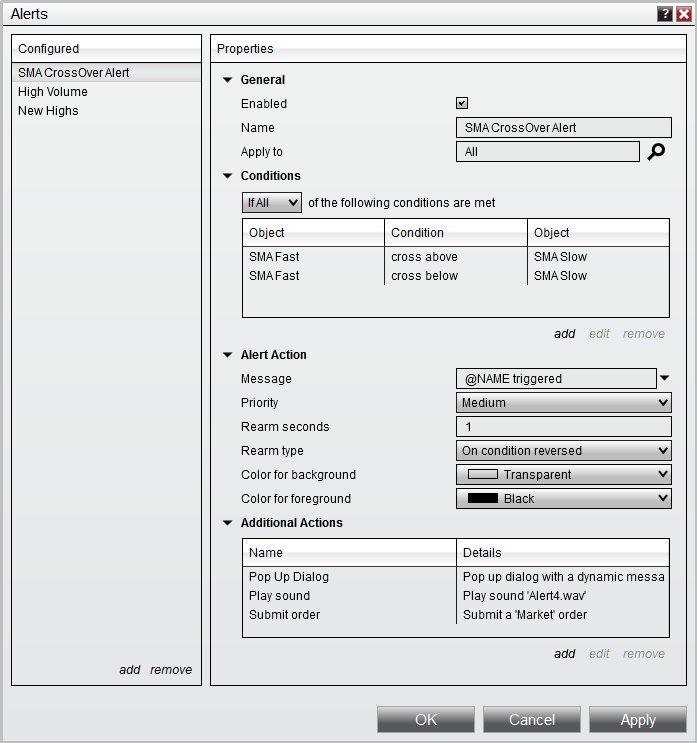Collapse the General section
This screenshot has width=697, height=743.
pos(228,80)
